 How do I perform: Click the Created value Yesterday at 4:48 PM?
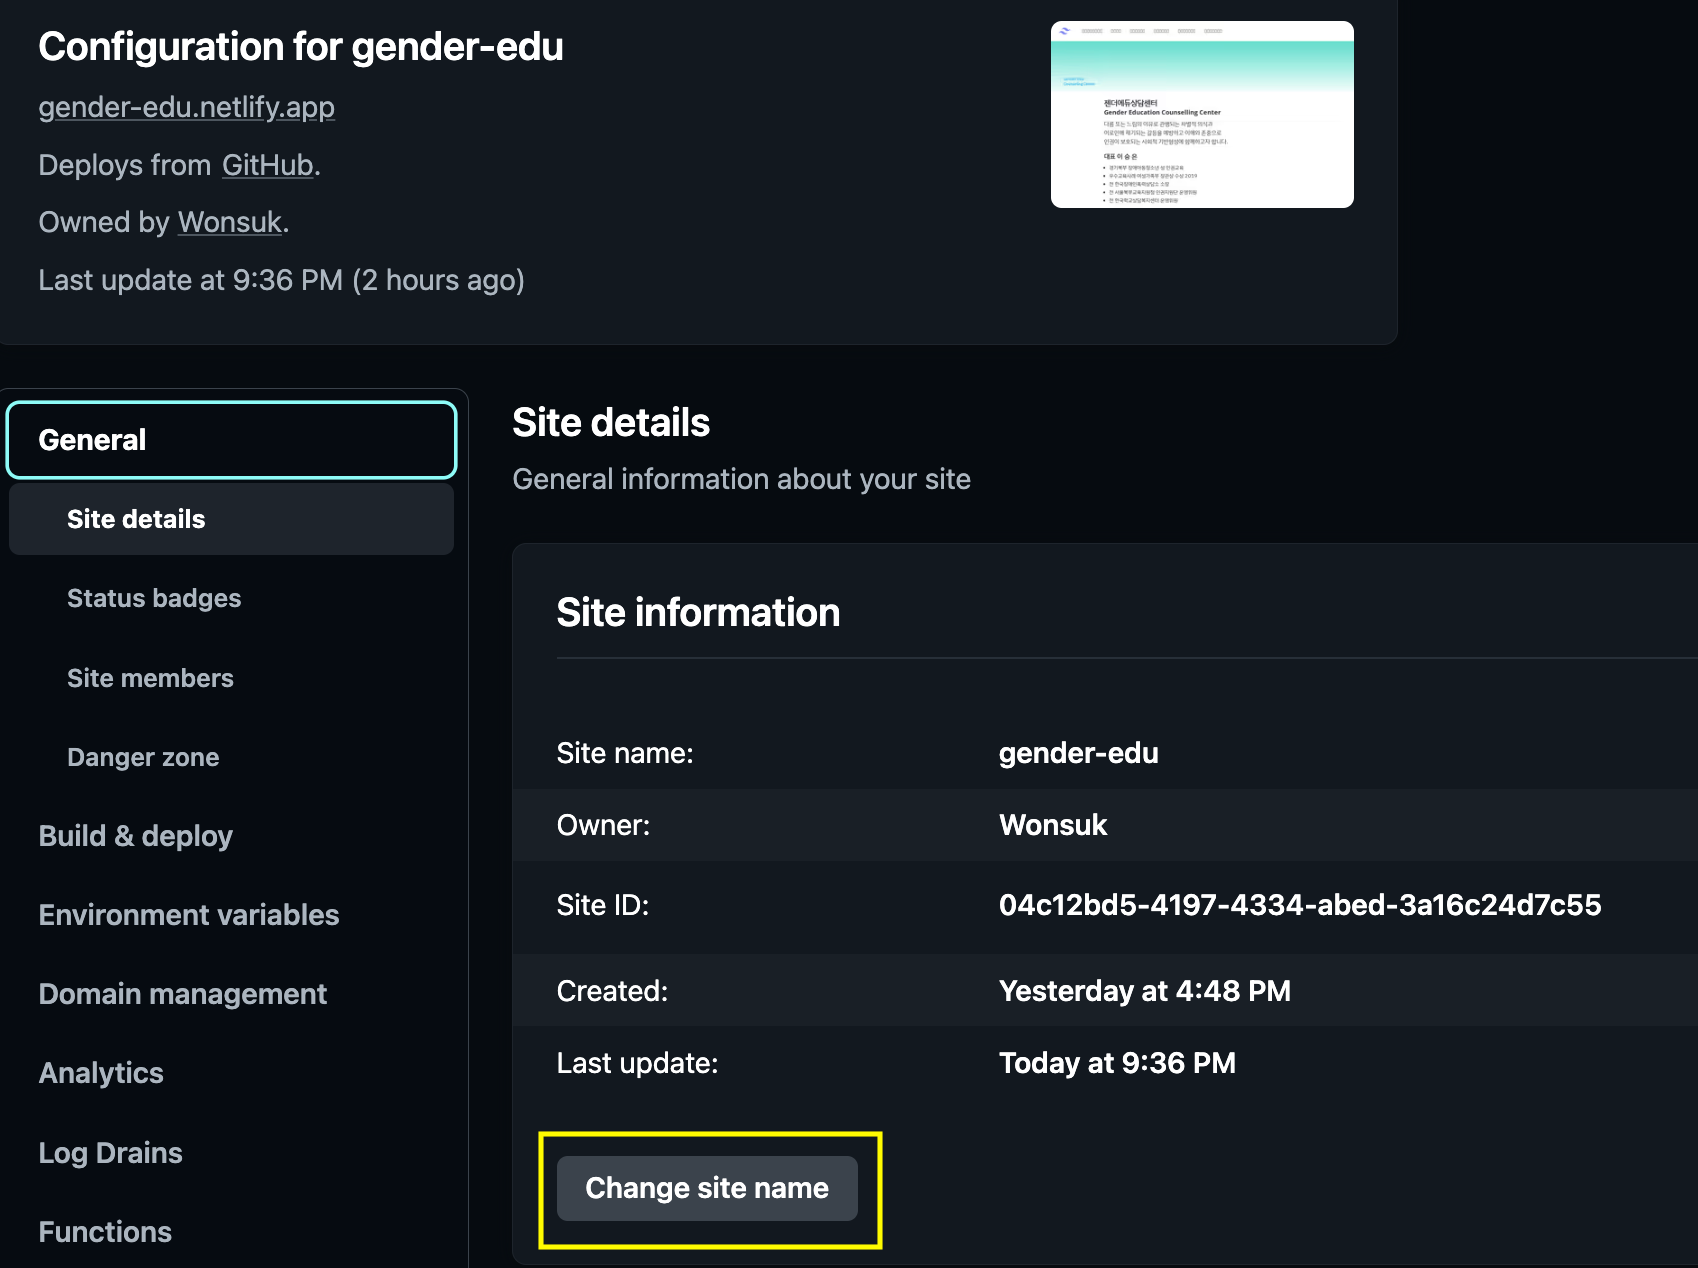[x=1145, y=991]
